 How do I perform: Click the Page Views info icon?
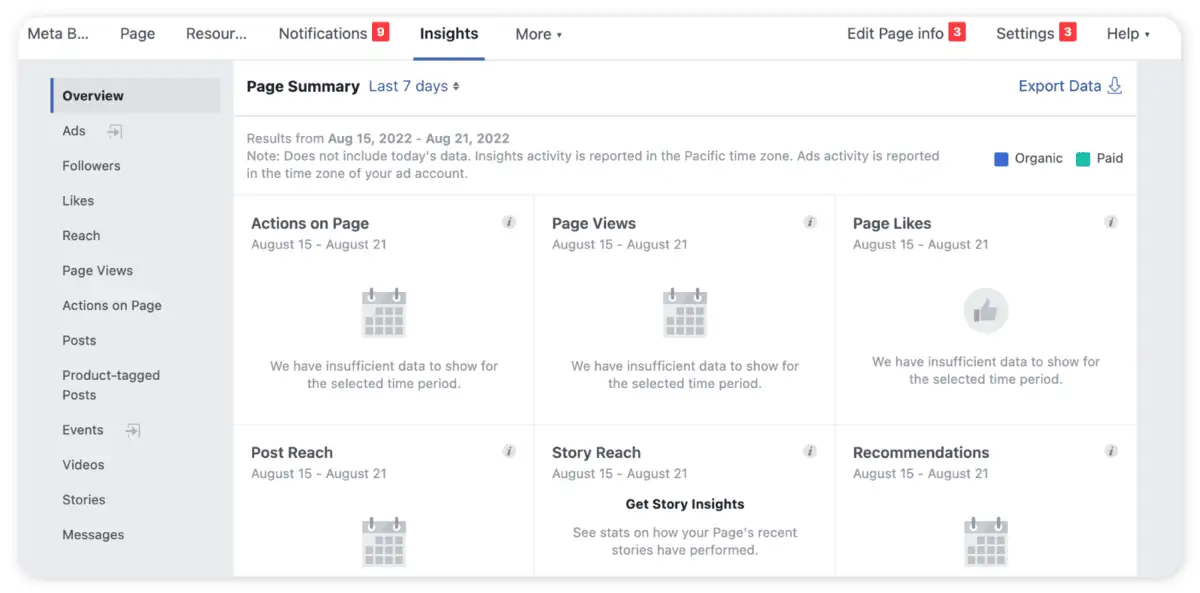pos(810,222)
